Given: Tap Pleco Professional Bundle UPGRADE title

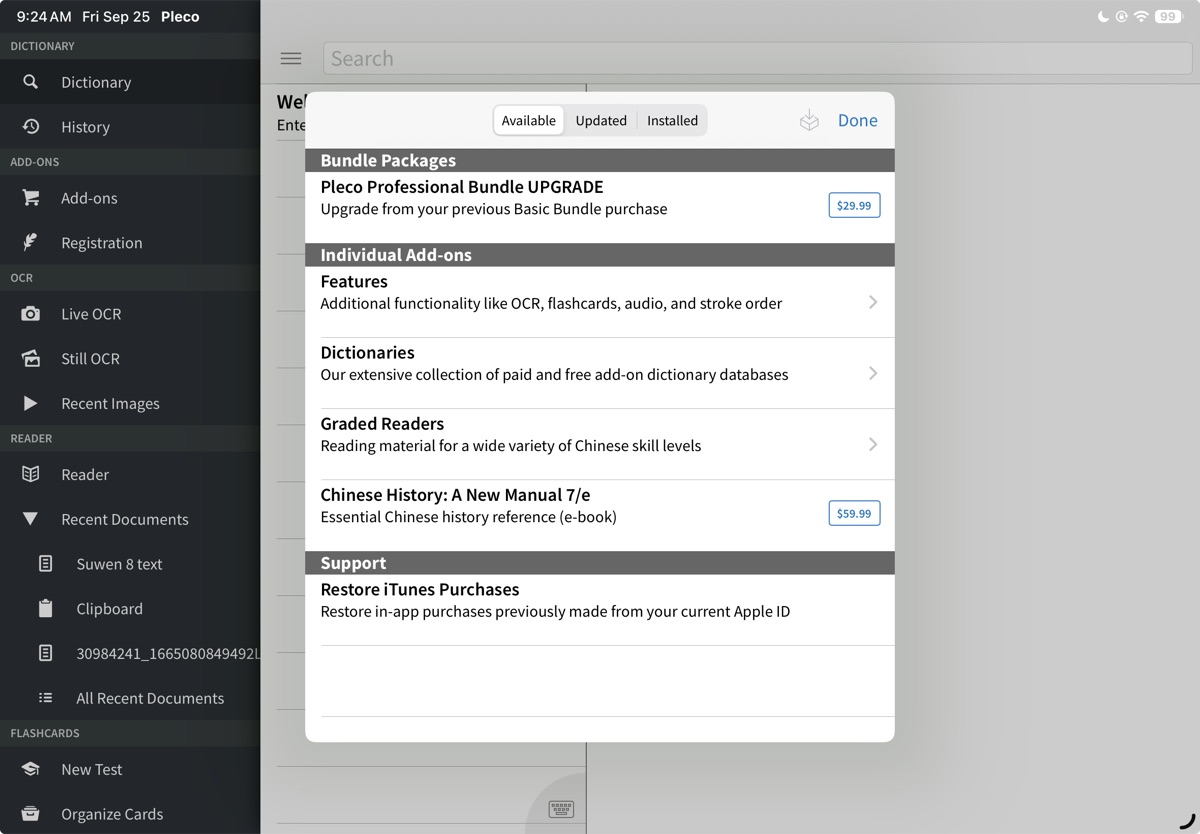Looking at the screenshot, I should point(462,187).
